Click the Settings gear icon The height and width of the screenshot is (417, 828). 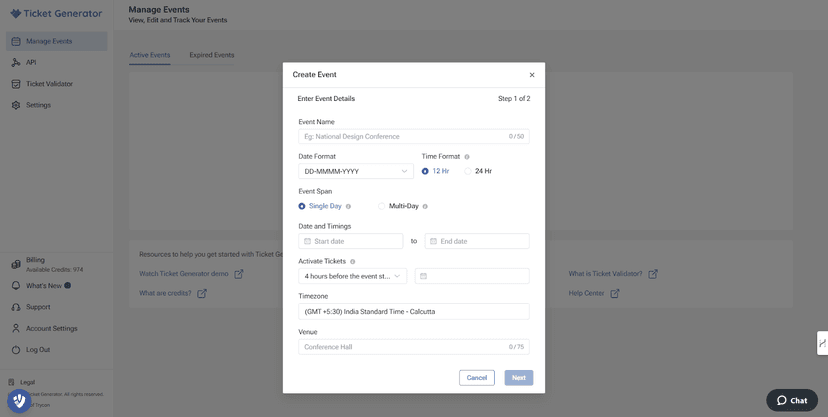pyautogui.click(x=16, y=105)
